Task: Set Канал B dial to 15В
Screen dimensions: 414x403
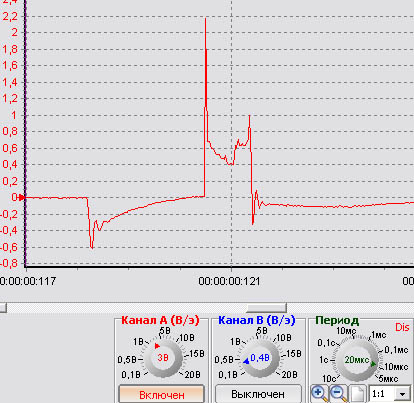Action: click(294, 354)
